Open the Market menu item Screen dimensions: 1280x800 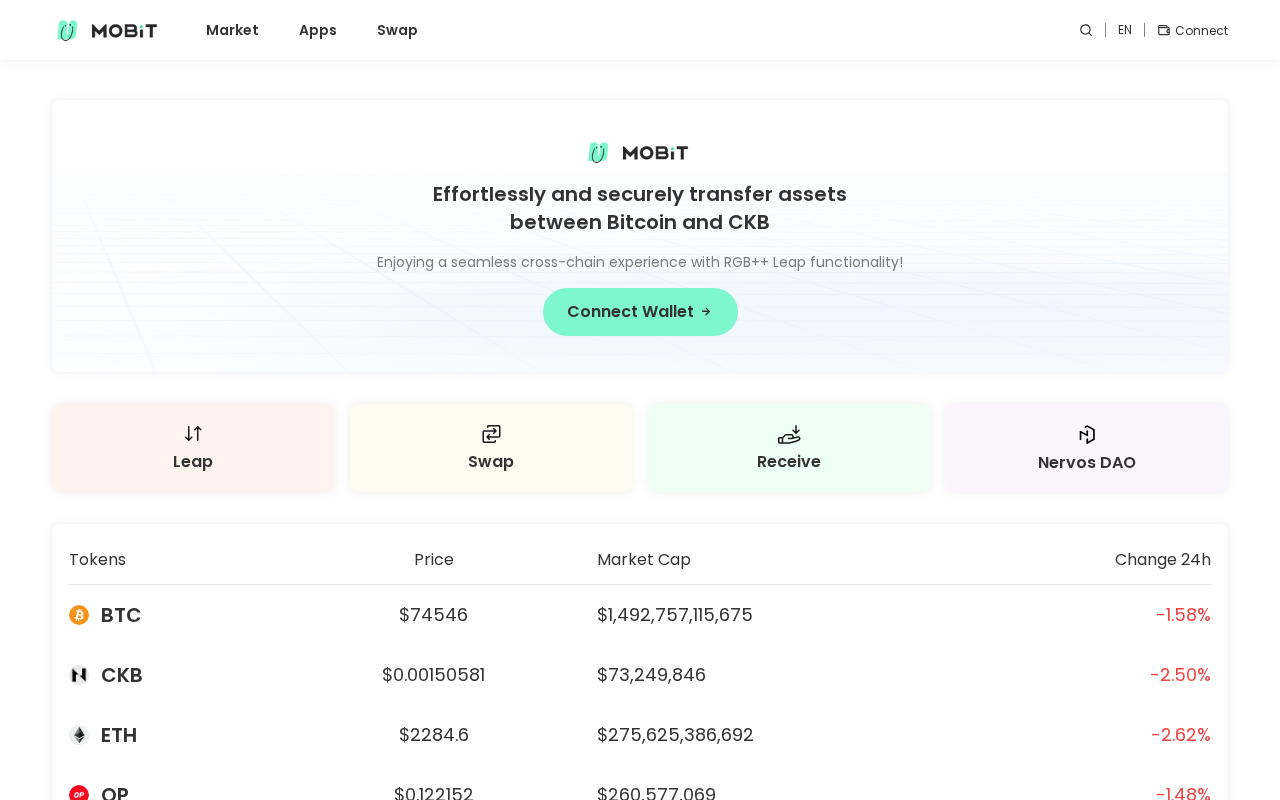point(232,30)
